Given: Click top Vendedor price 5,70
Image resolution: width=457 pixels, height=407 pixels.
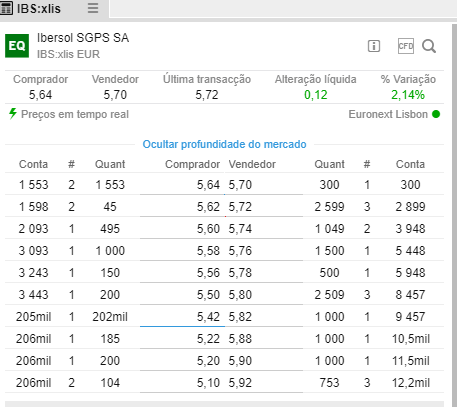Looking at the screenshot, I should pyautogui.click(x=115, y=95).
